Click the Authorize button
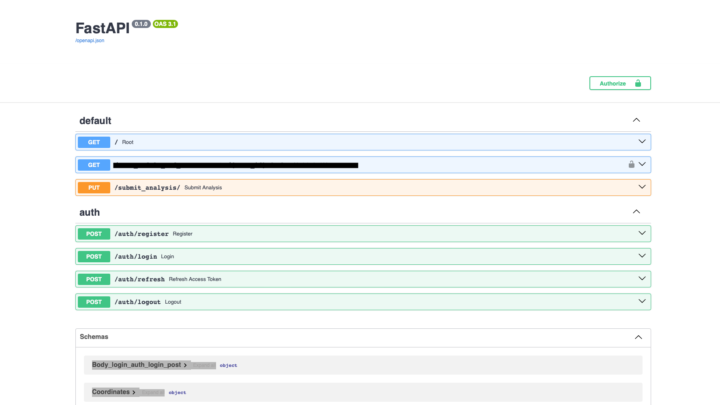The height and width of the screenshot is (405, 720). 619,83
